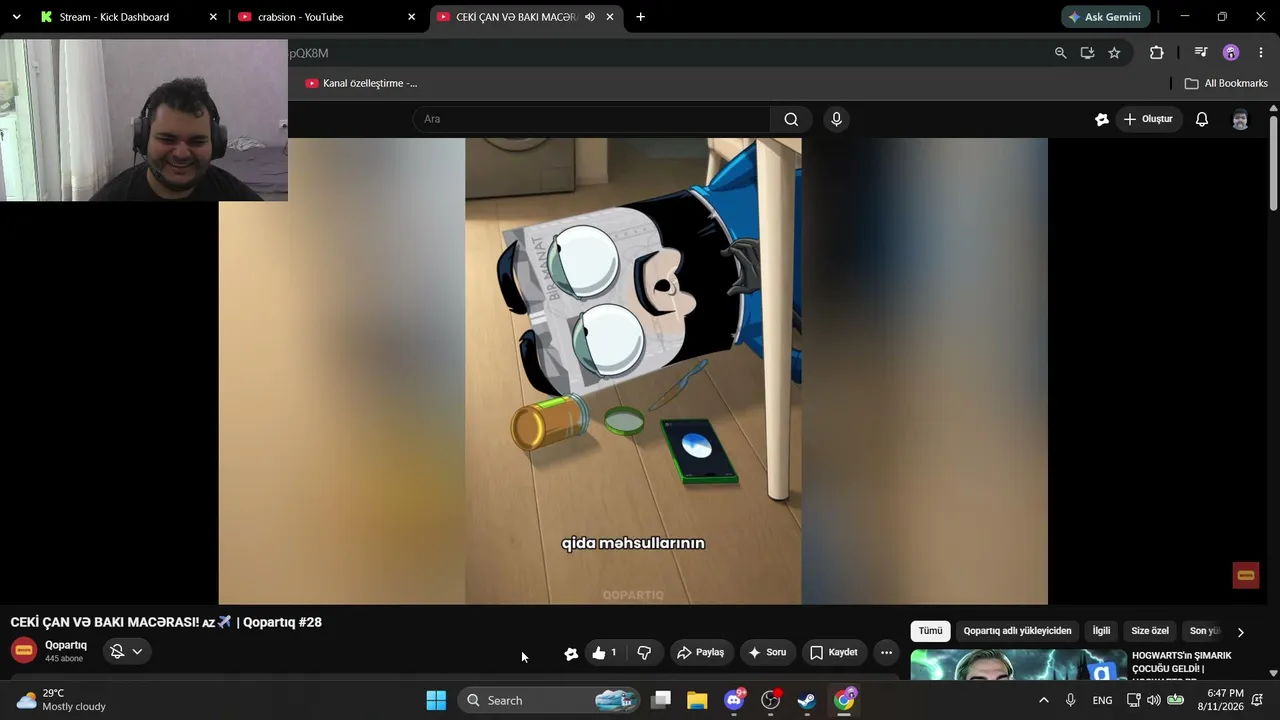This screenshot has width=1280, height=720.
Task: Mute the playing tab's audio speaker icon
Action: point(590,17)
